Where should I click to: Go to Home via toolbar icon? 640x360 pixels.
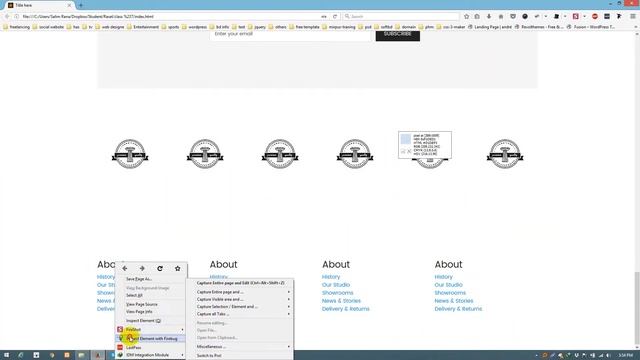[x=501, y=16]
